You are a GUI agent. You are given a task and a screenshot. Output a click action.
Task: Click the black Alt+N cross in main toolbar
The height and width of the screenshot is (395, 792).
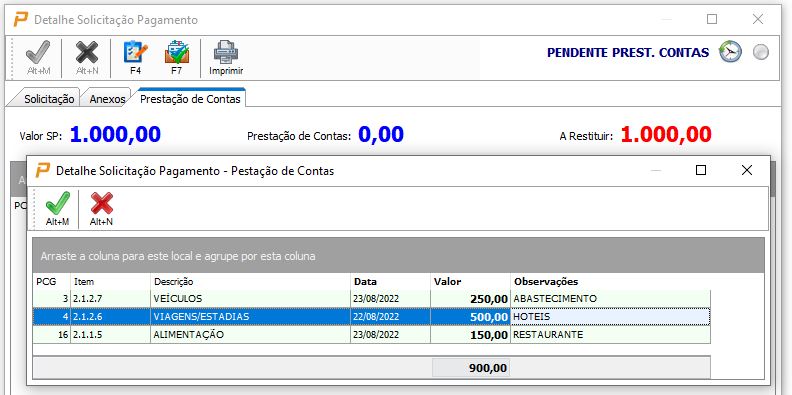pyautogui.click(x=87, y=58)
